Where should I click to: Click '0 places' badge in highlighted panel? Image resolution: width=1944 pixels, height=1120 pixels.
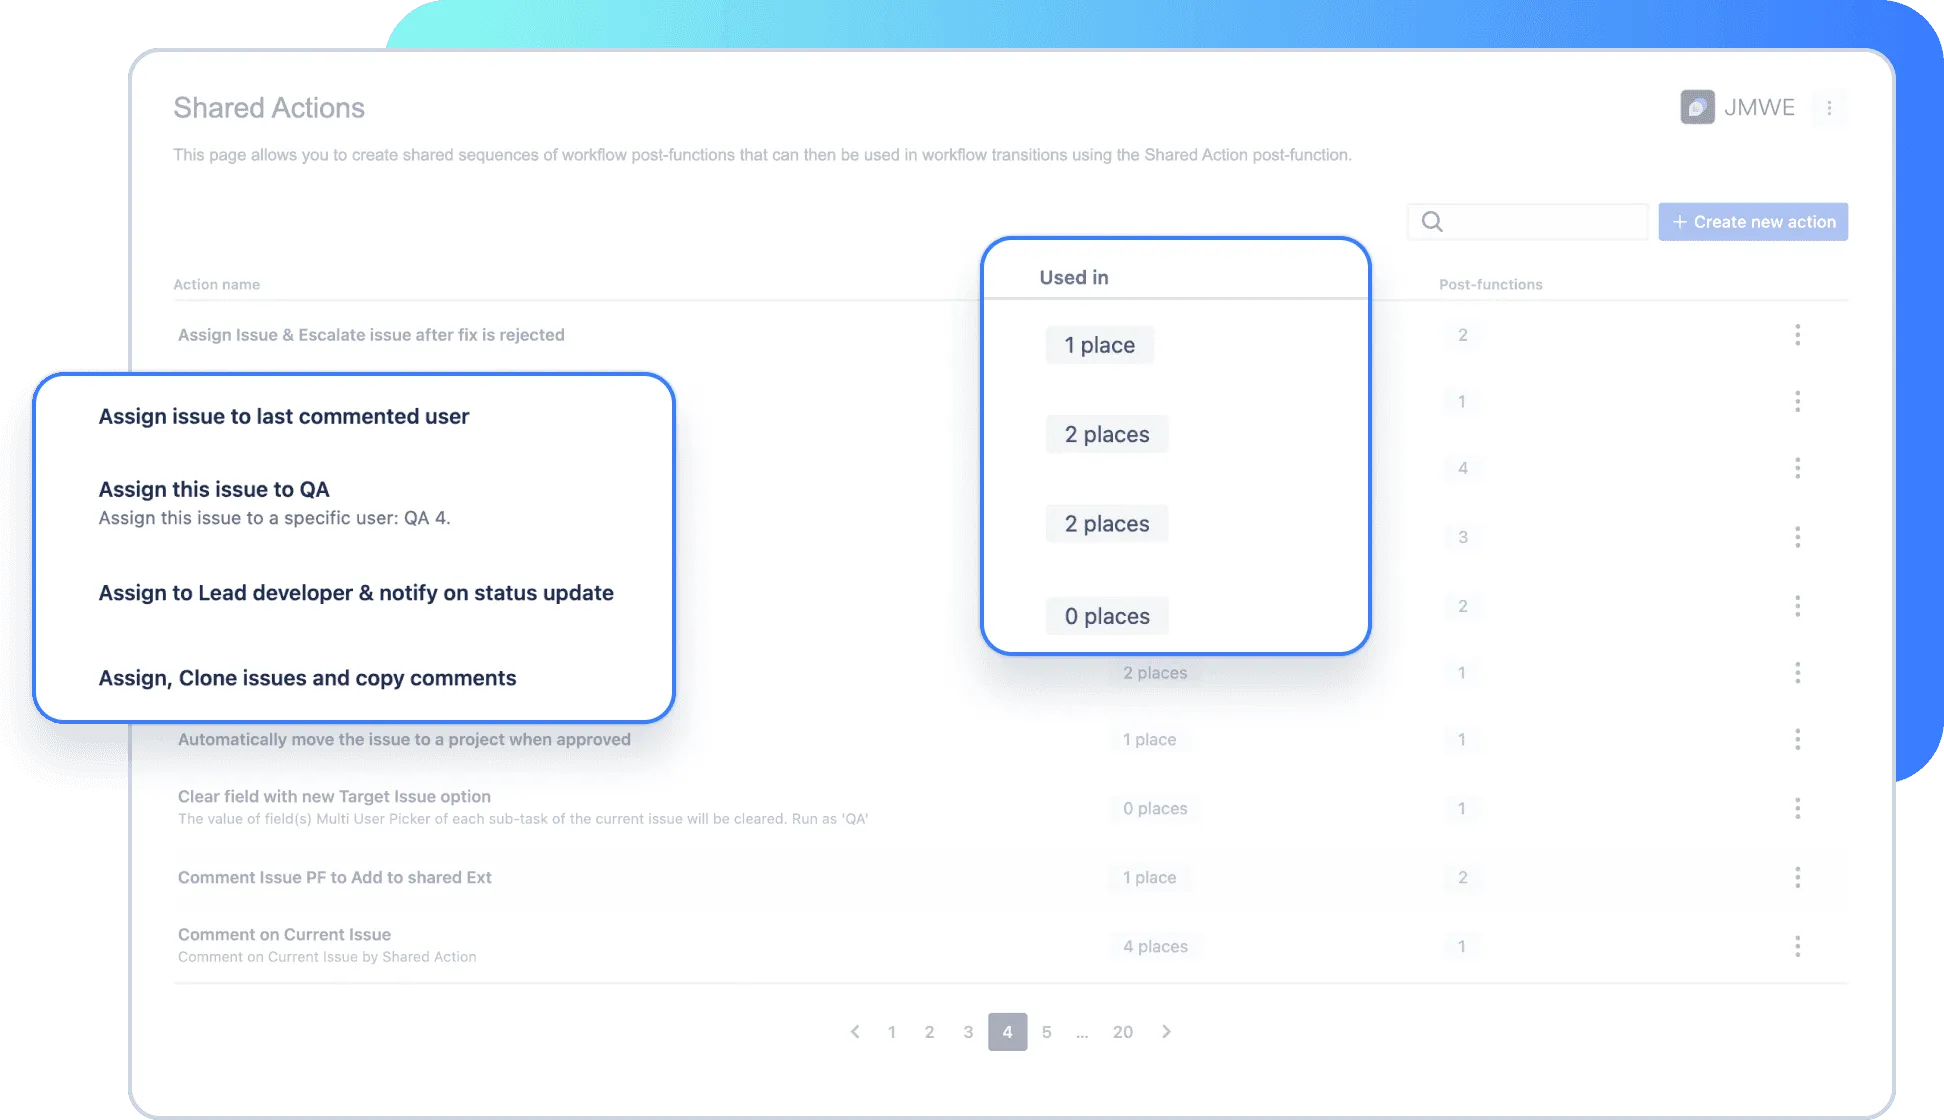point(1107,616)
